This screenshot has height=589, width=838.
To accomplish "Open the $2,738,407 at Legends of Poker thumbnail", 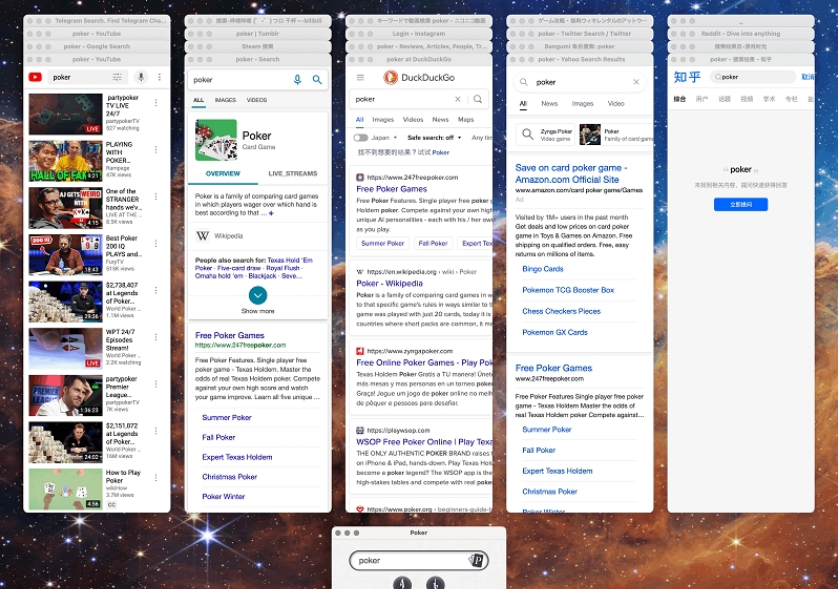I will point(66,302).
